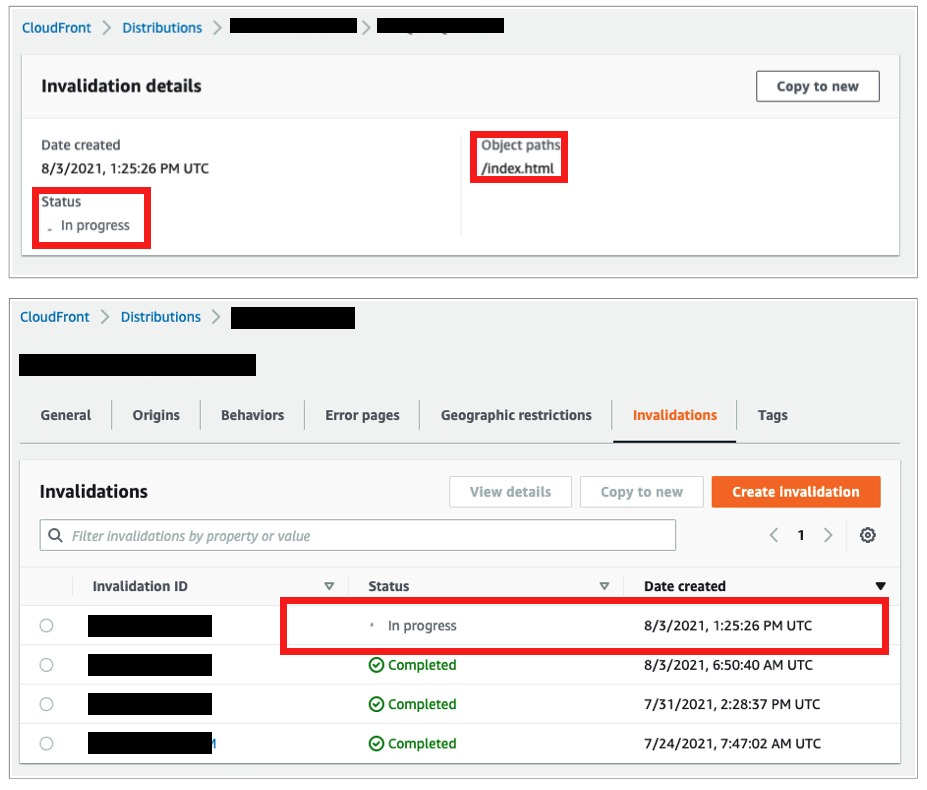Click Completed check icon for 7/24/2021 row
The height and width of the screenshot is (790, 927).
(x=376, y=743)
